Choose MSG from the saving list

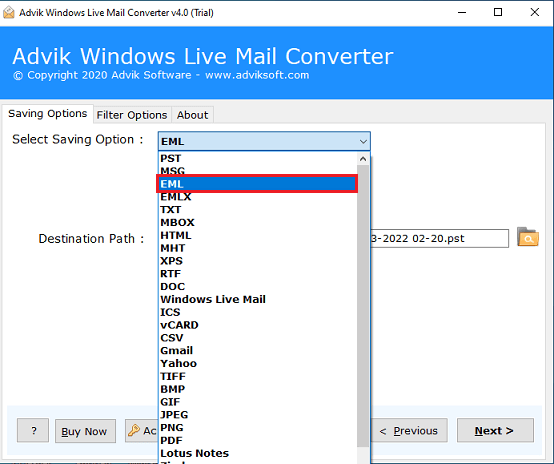[x=258, y=171]
